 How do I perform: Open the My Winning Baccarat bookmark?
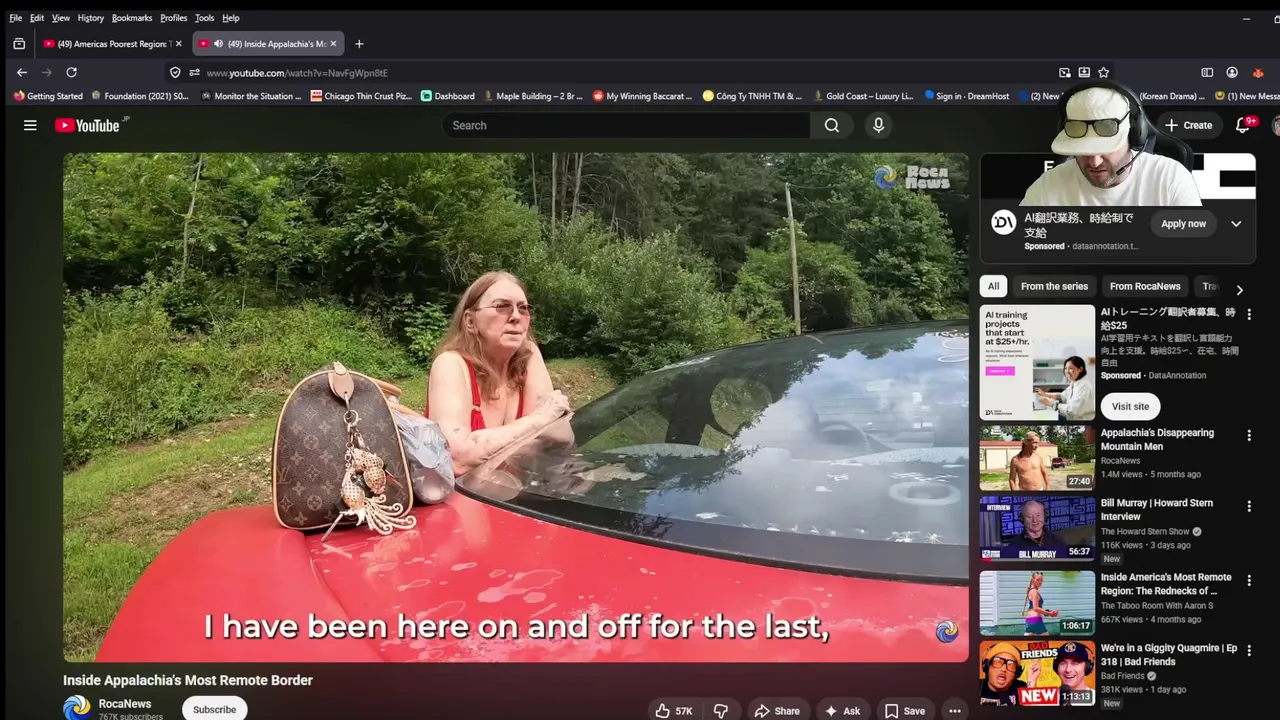coord(643,96)
